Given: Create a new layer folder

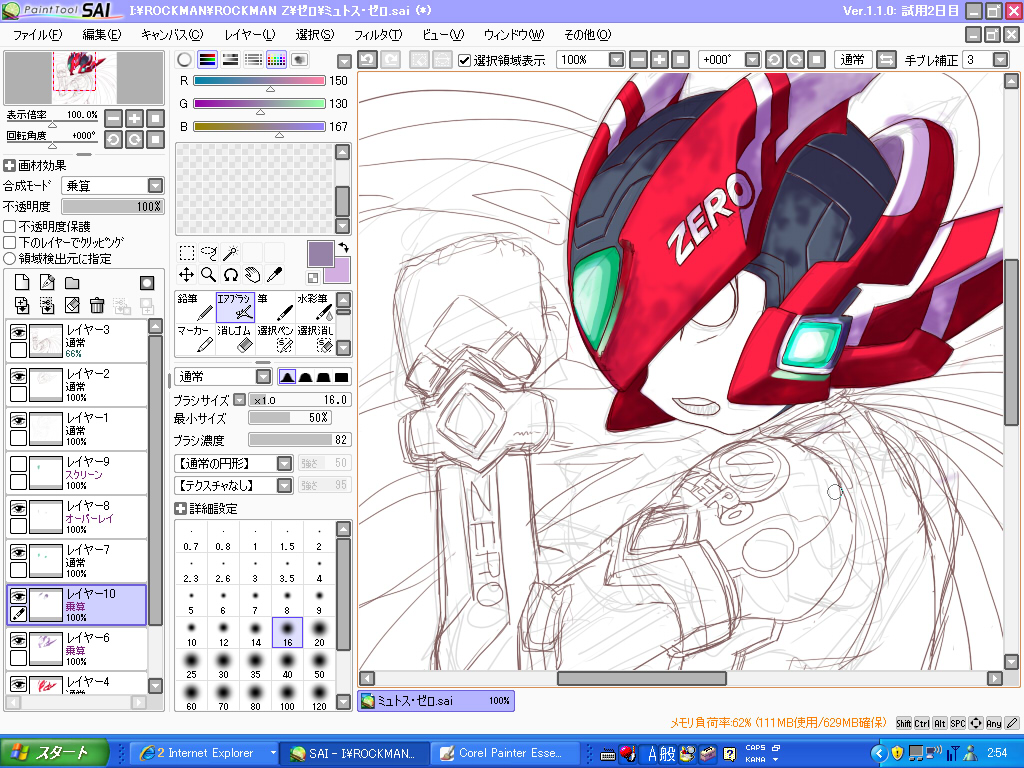Looking at the screenshot, I should tap(72, 283).
